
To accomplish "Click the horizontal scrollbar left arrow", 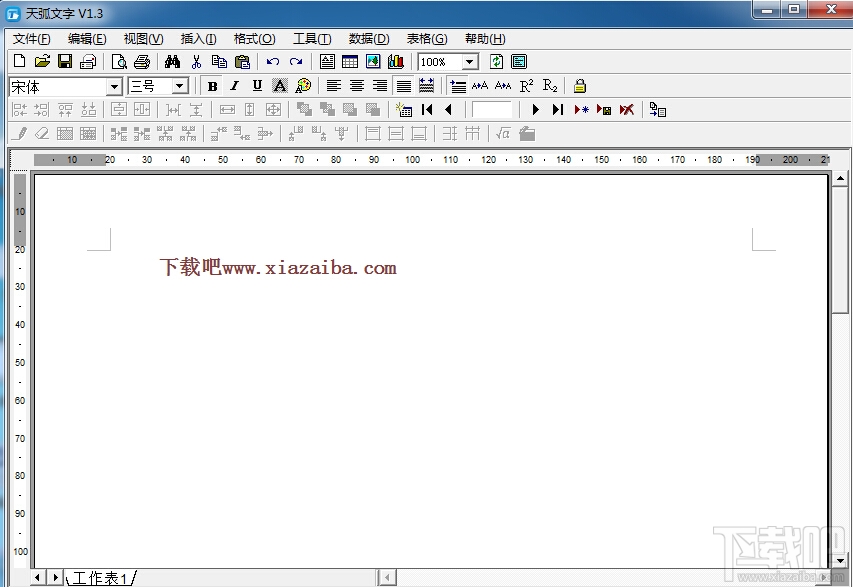I will pyautogui.click(x=387, y=577).
